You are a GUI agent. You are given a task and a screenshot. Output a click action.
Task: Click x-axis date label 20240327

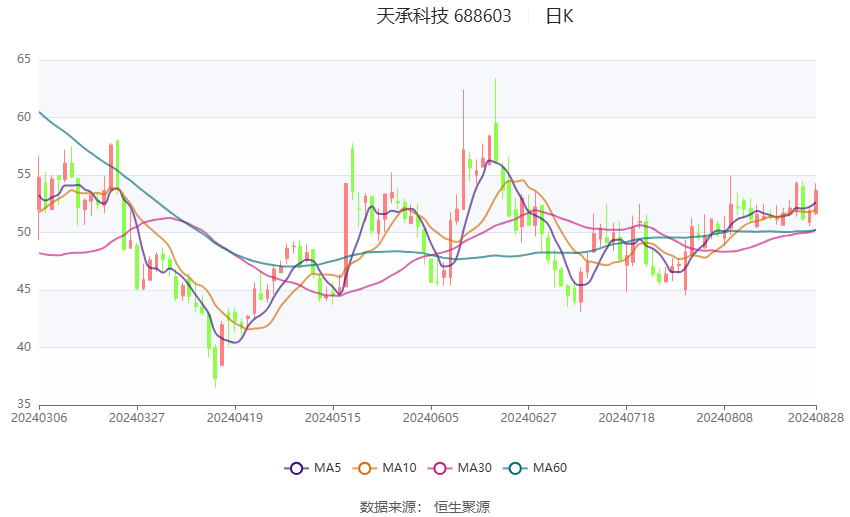(137, 418)
